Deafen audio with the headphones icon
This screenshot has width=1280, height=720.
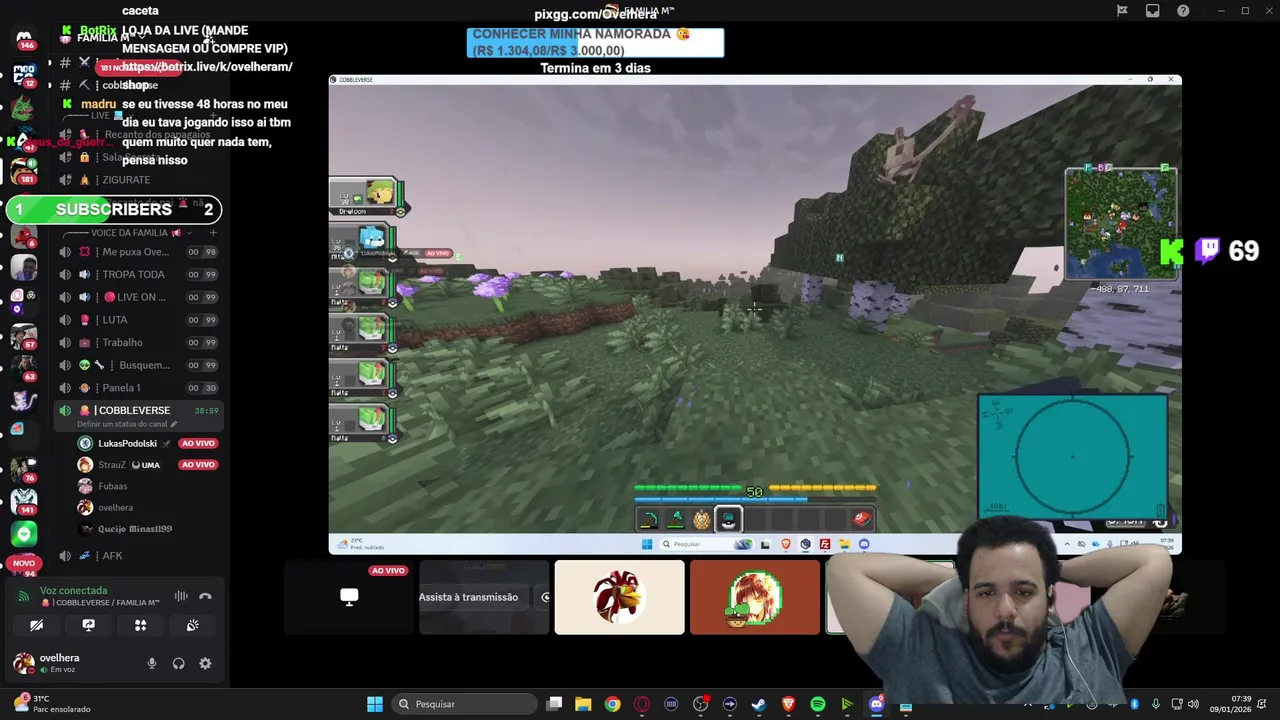point(178,663)
